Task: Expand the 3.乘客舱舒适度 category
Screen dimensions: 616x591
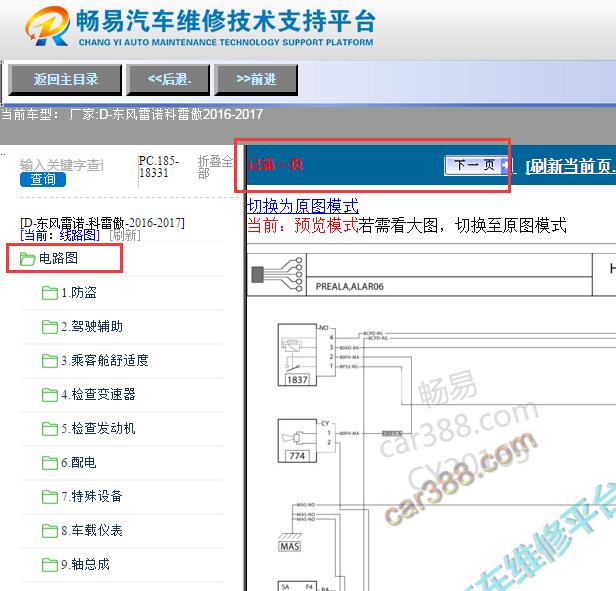Action: [x=105, y=360]
